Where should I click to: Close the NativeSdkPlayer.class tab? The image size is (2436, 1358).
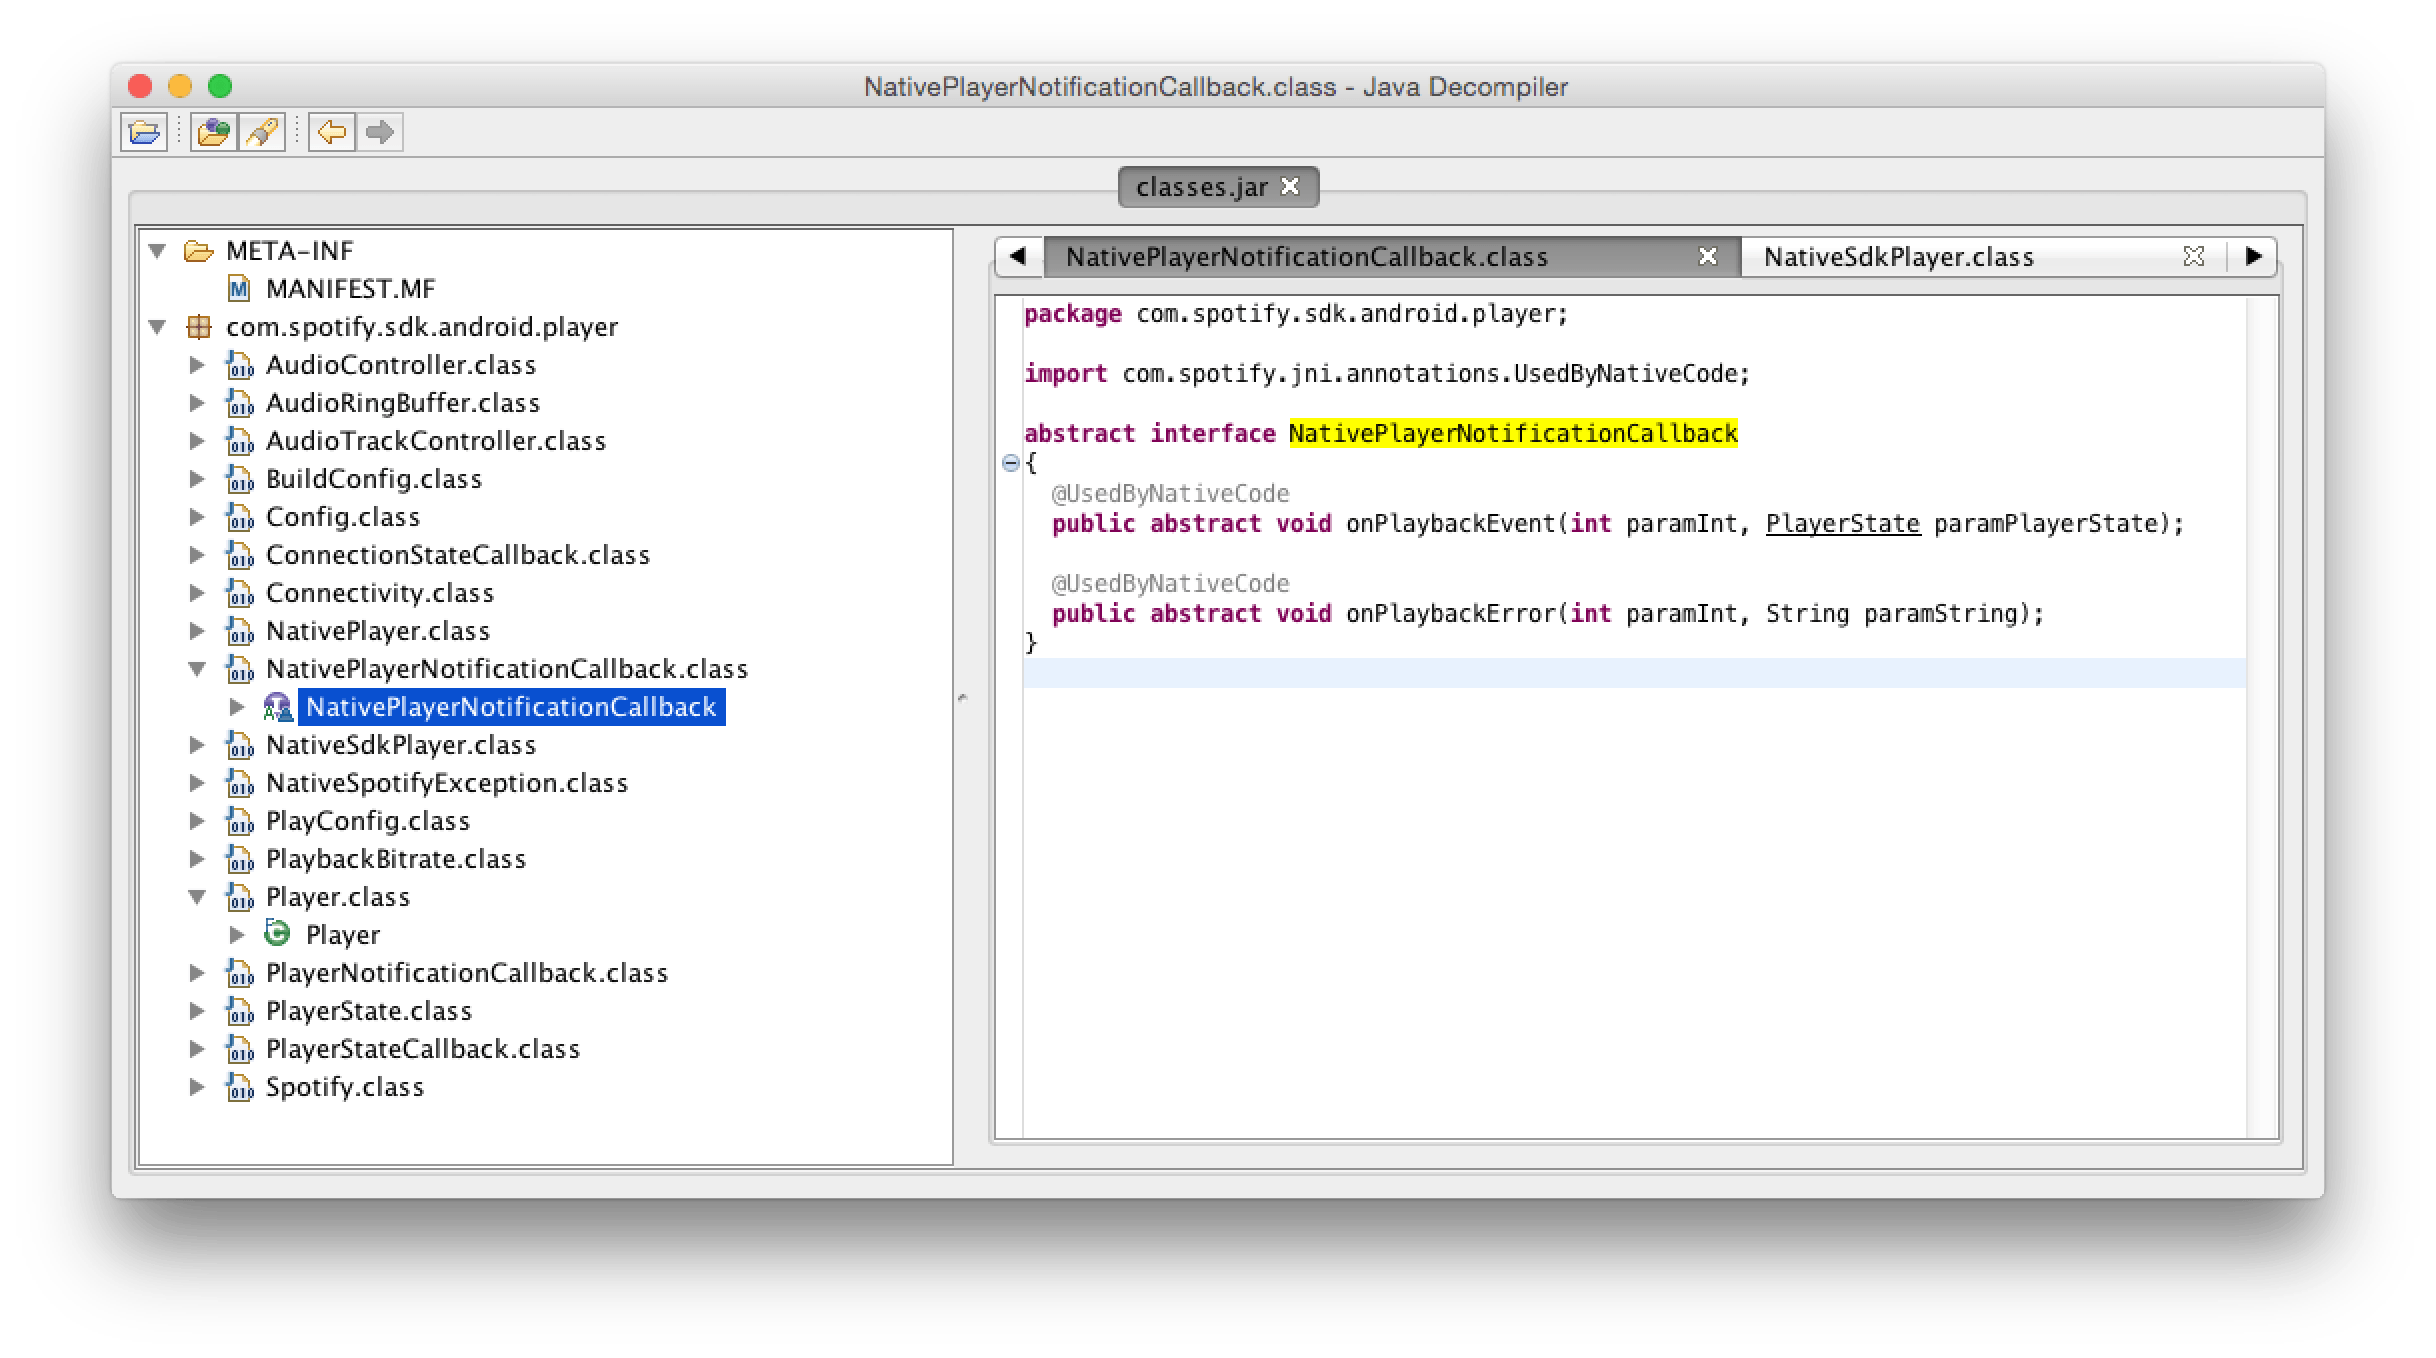click(2193, 257)
